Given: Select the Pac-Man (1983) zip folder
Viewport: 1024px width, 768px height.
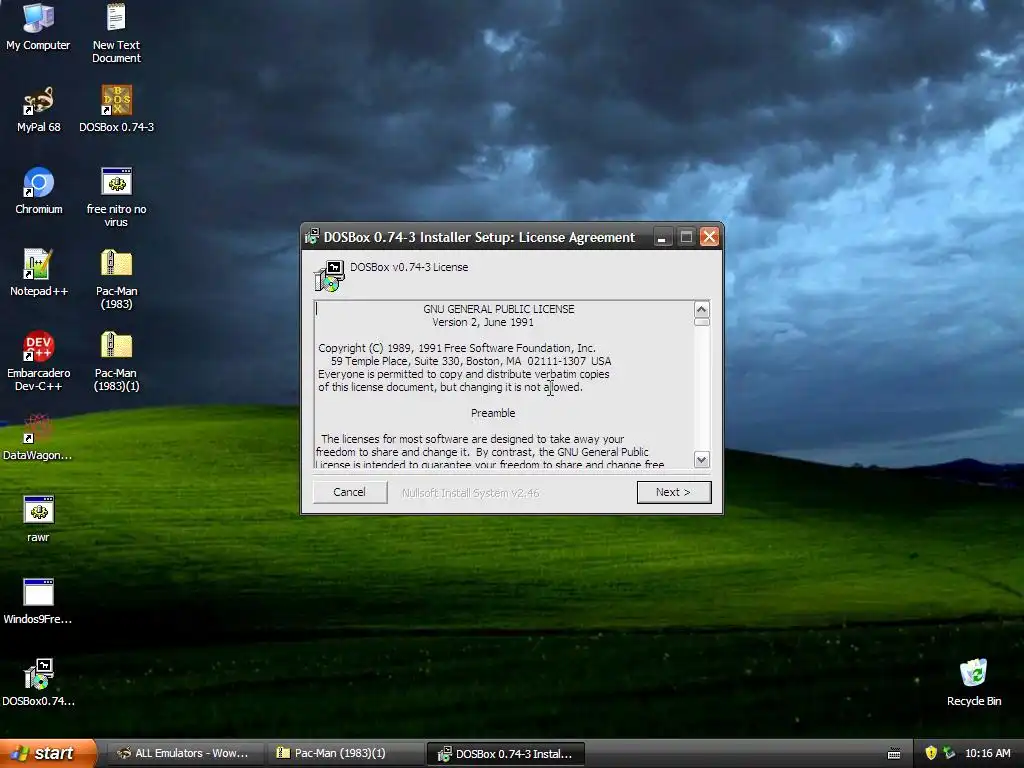Looking at the screenshot, I should (x=116, y=280).
